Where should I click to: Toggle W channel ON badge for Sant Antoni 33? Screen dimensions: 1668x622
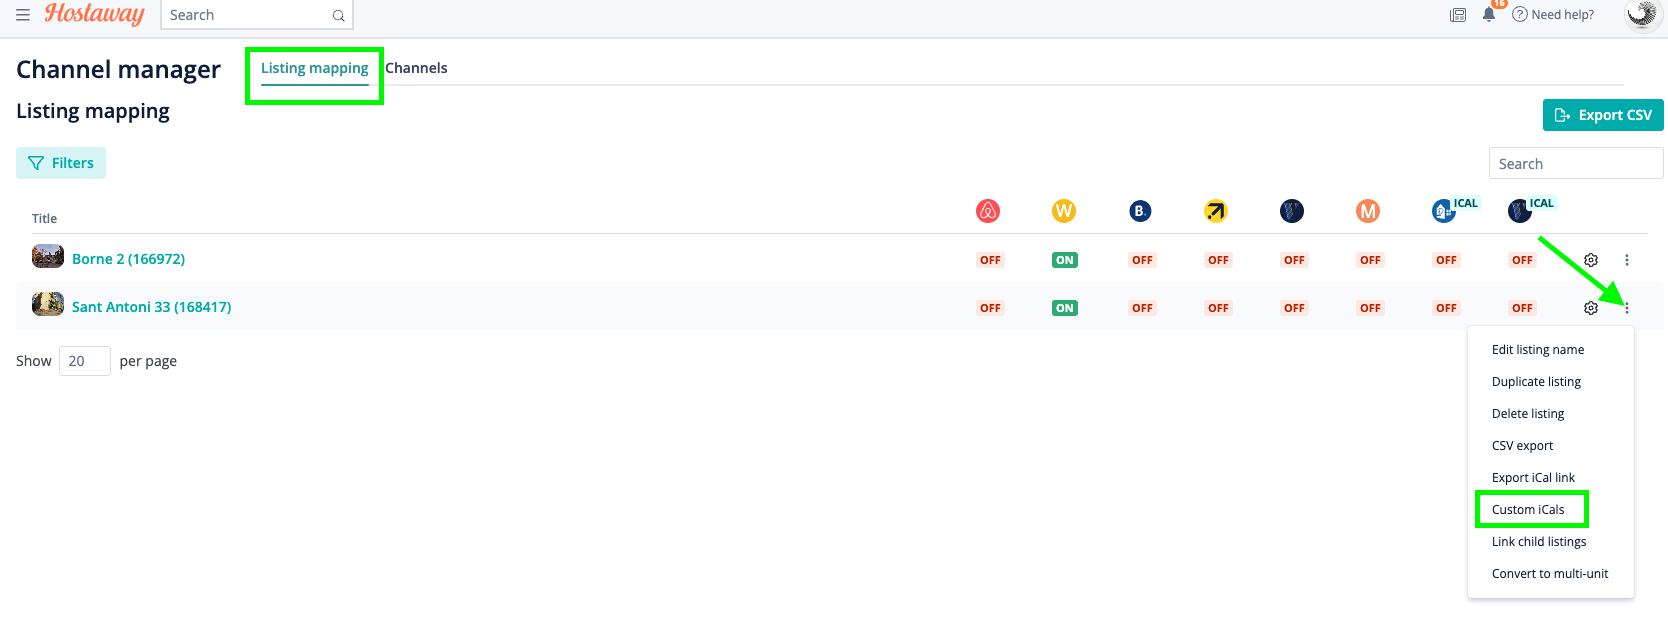point(1064,308)
